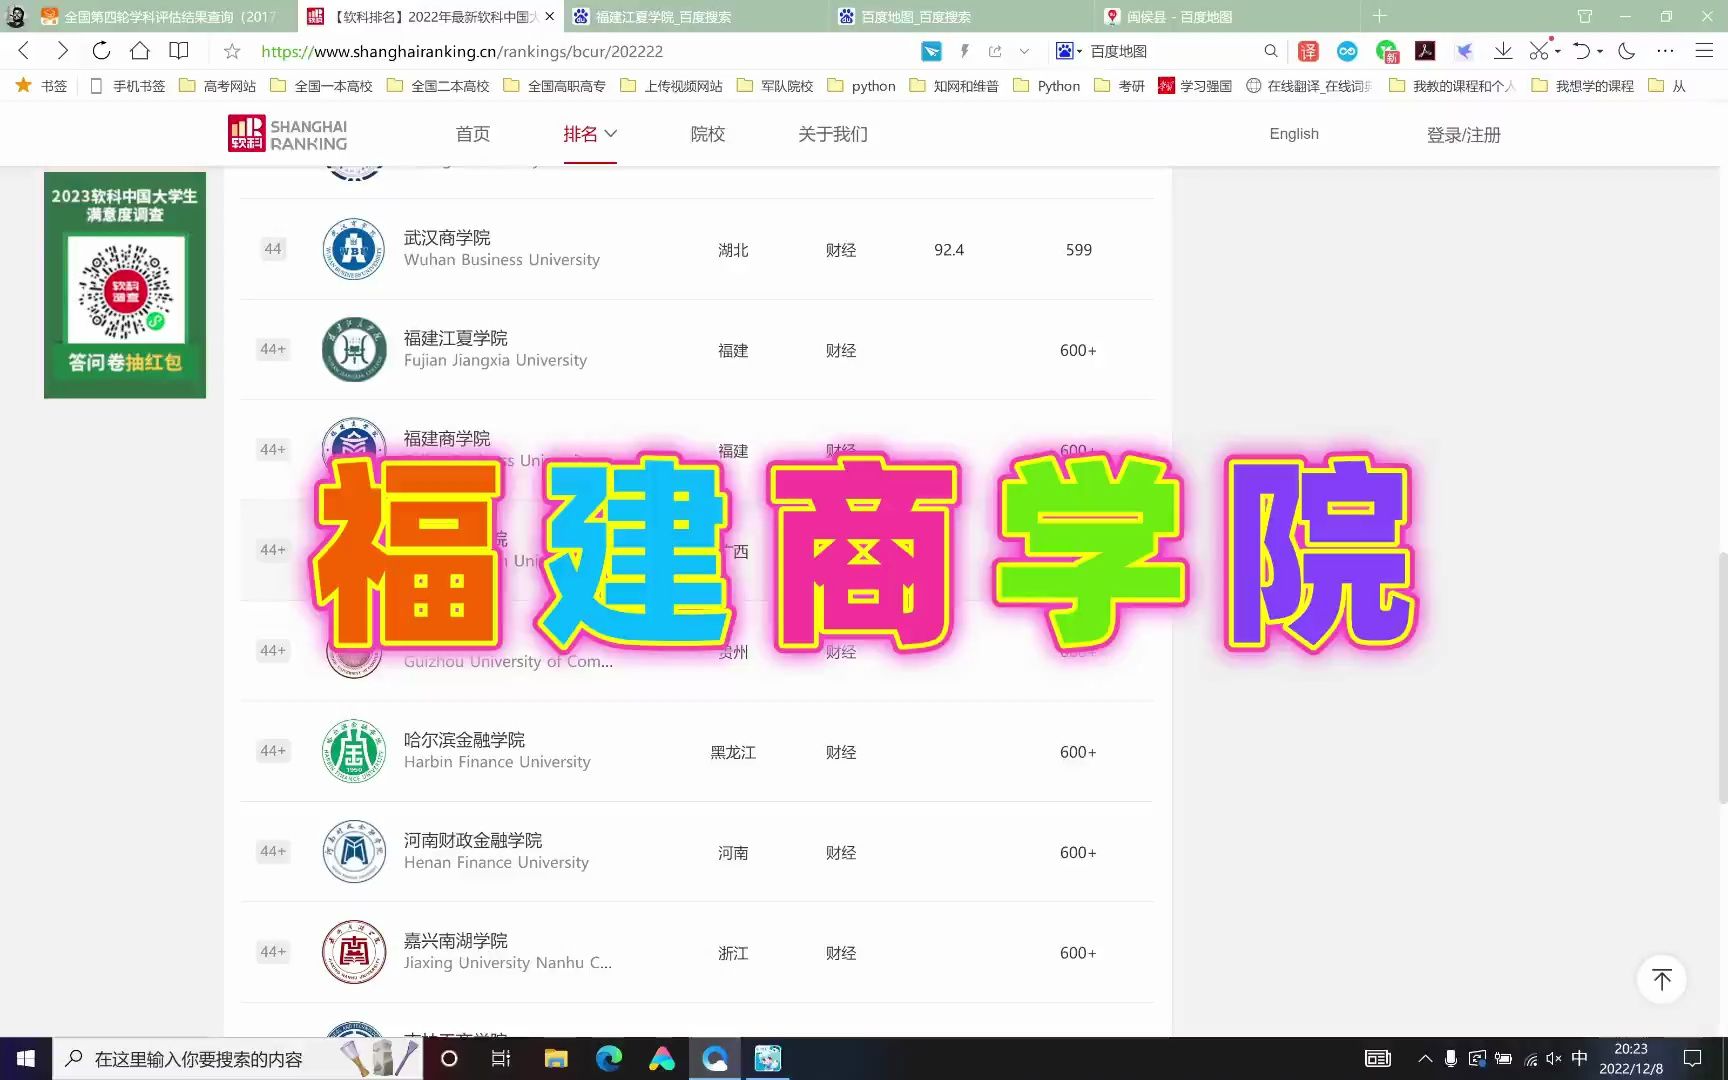1728x1080 pixels.
Task: Open the Windows Start menu
Action: tap(26, 1058)
